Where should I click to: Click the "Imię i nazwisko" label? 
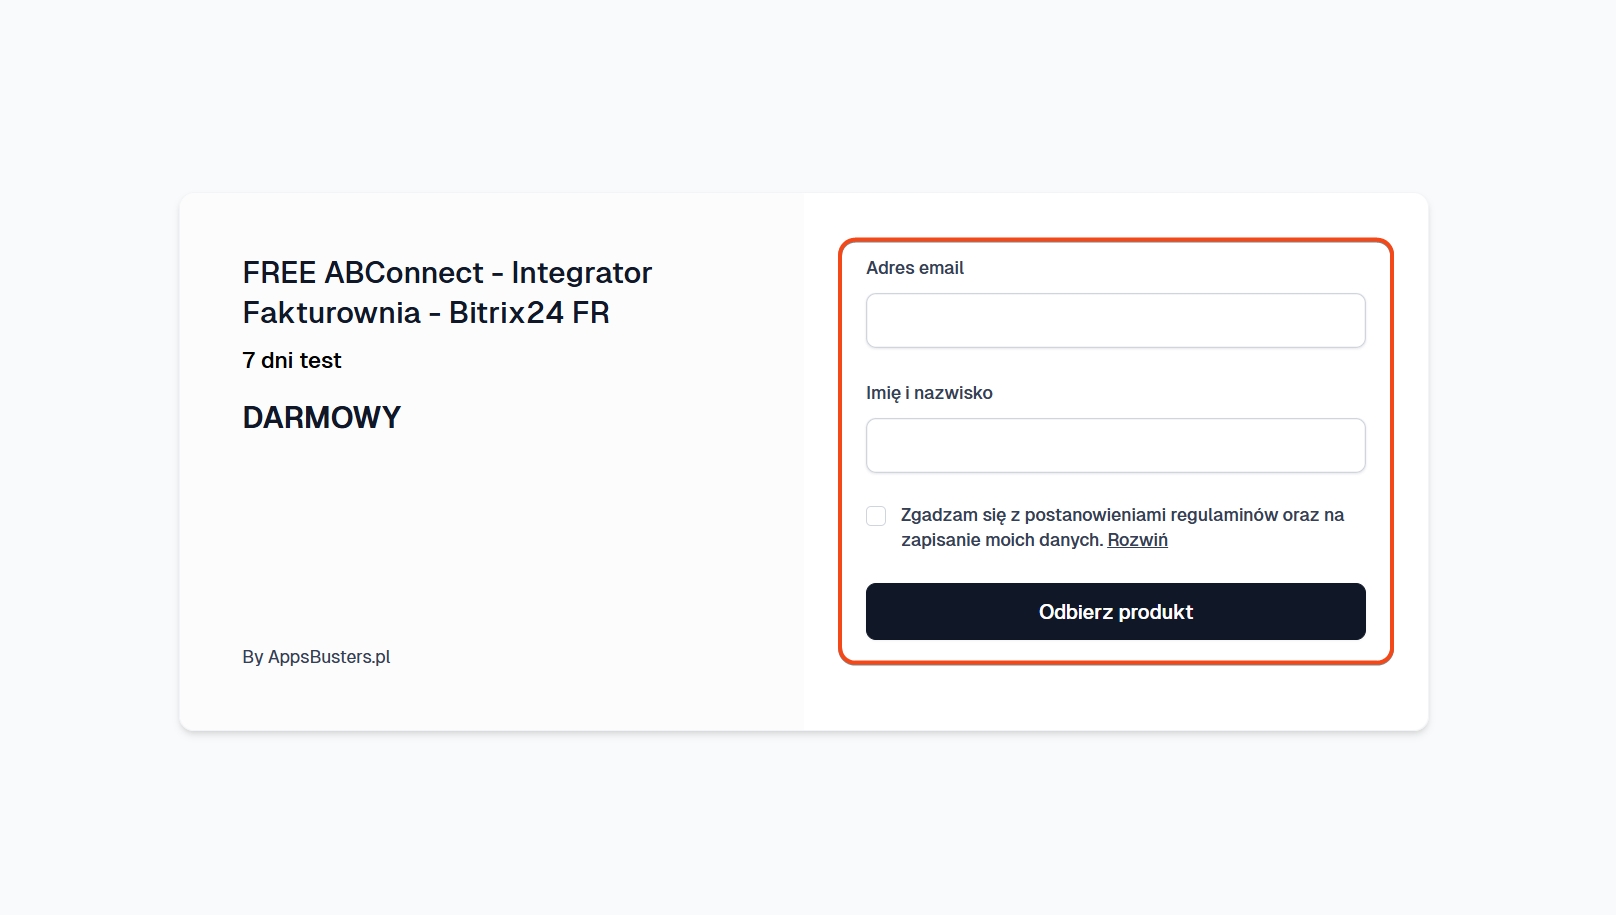[929, 393]
